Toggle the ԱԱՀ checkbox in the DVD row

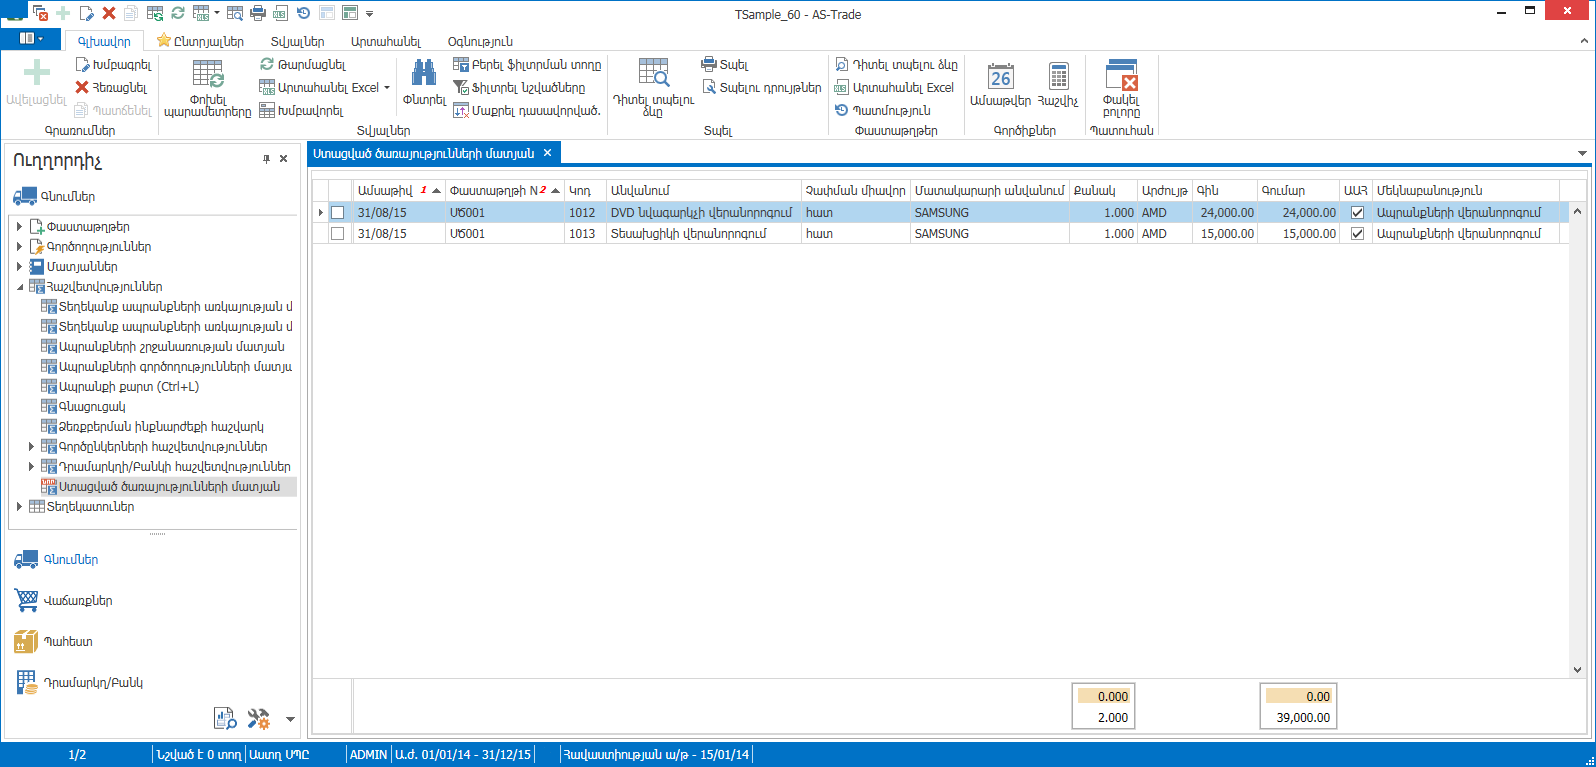point(1357,213)
